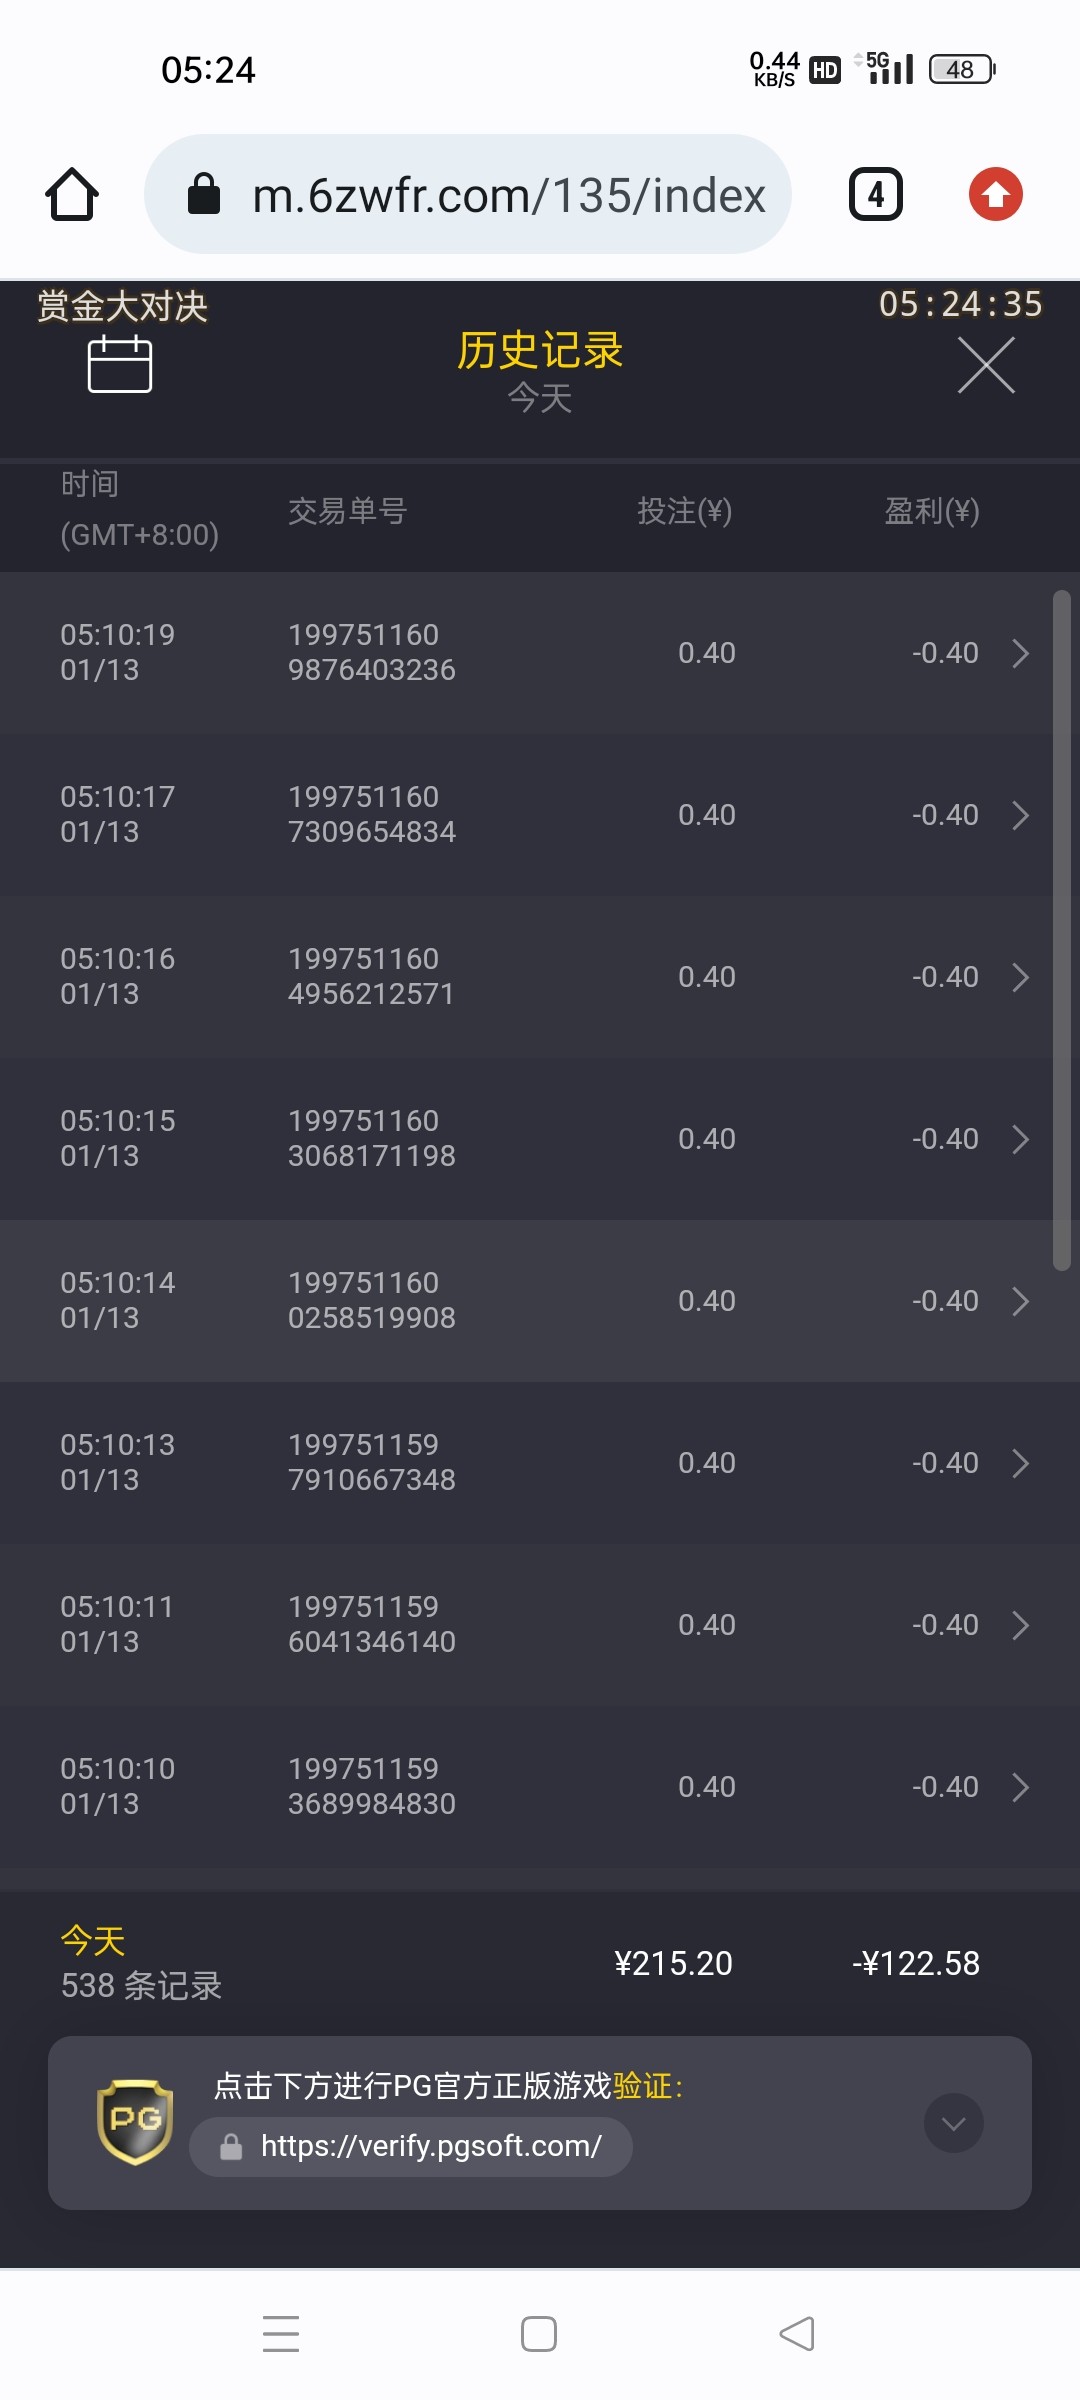Expand details for the 05:10:19 record
The height and width of the screenshot is (2400, 1080).
(x=1020, y=653)
